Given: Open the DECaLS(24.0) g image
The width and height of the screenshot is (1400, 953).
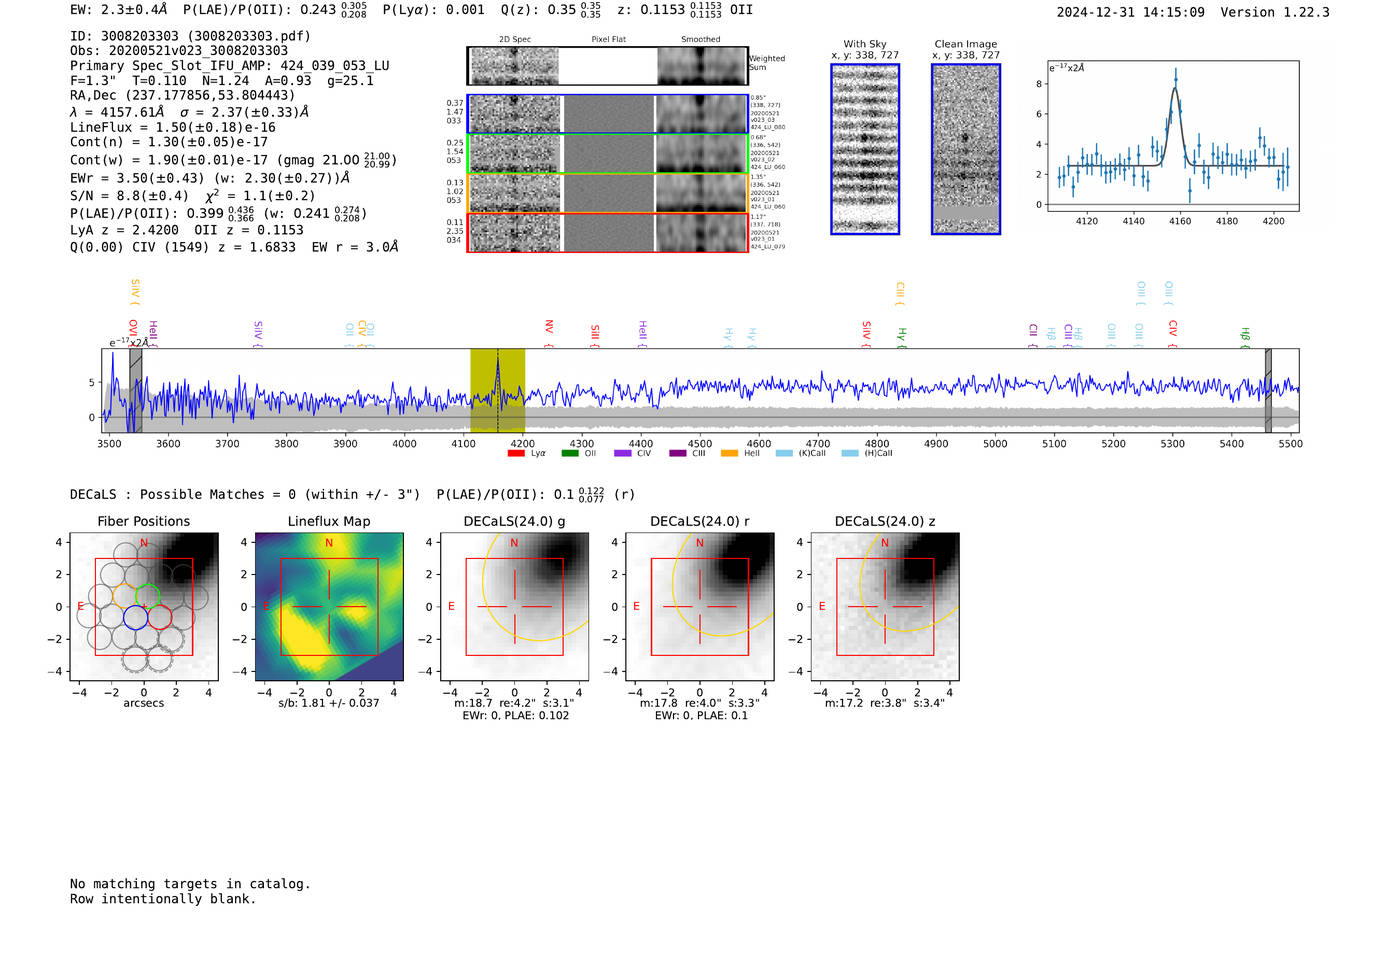Looking at the screenshot, I should click(515, 607).
